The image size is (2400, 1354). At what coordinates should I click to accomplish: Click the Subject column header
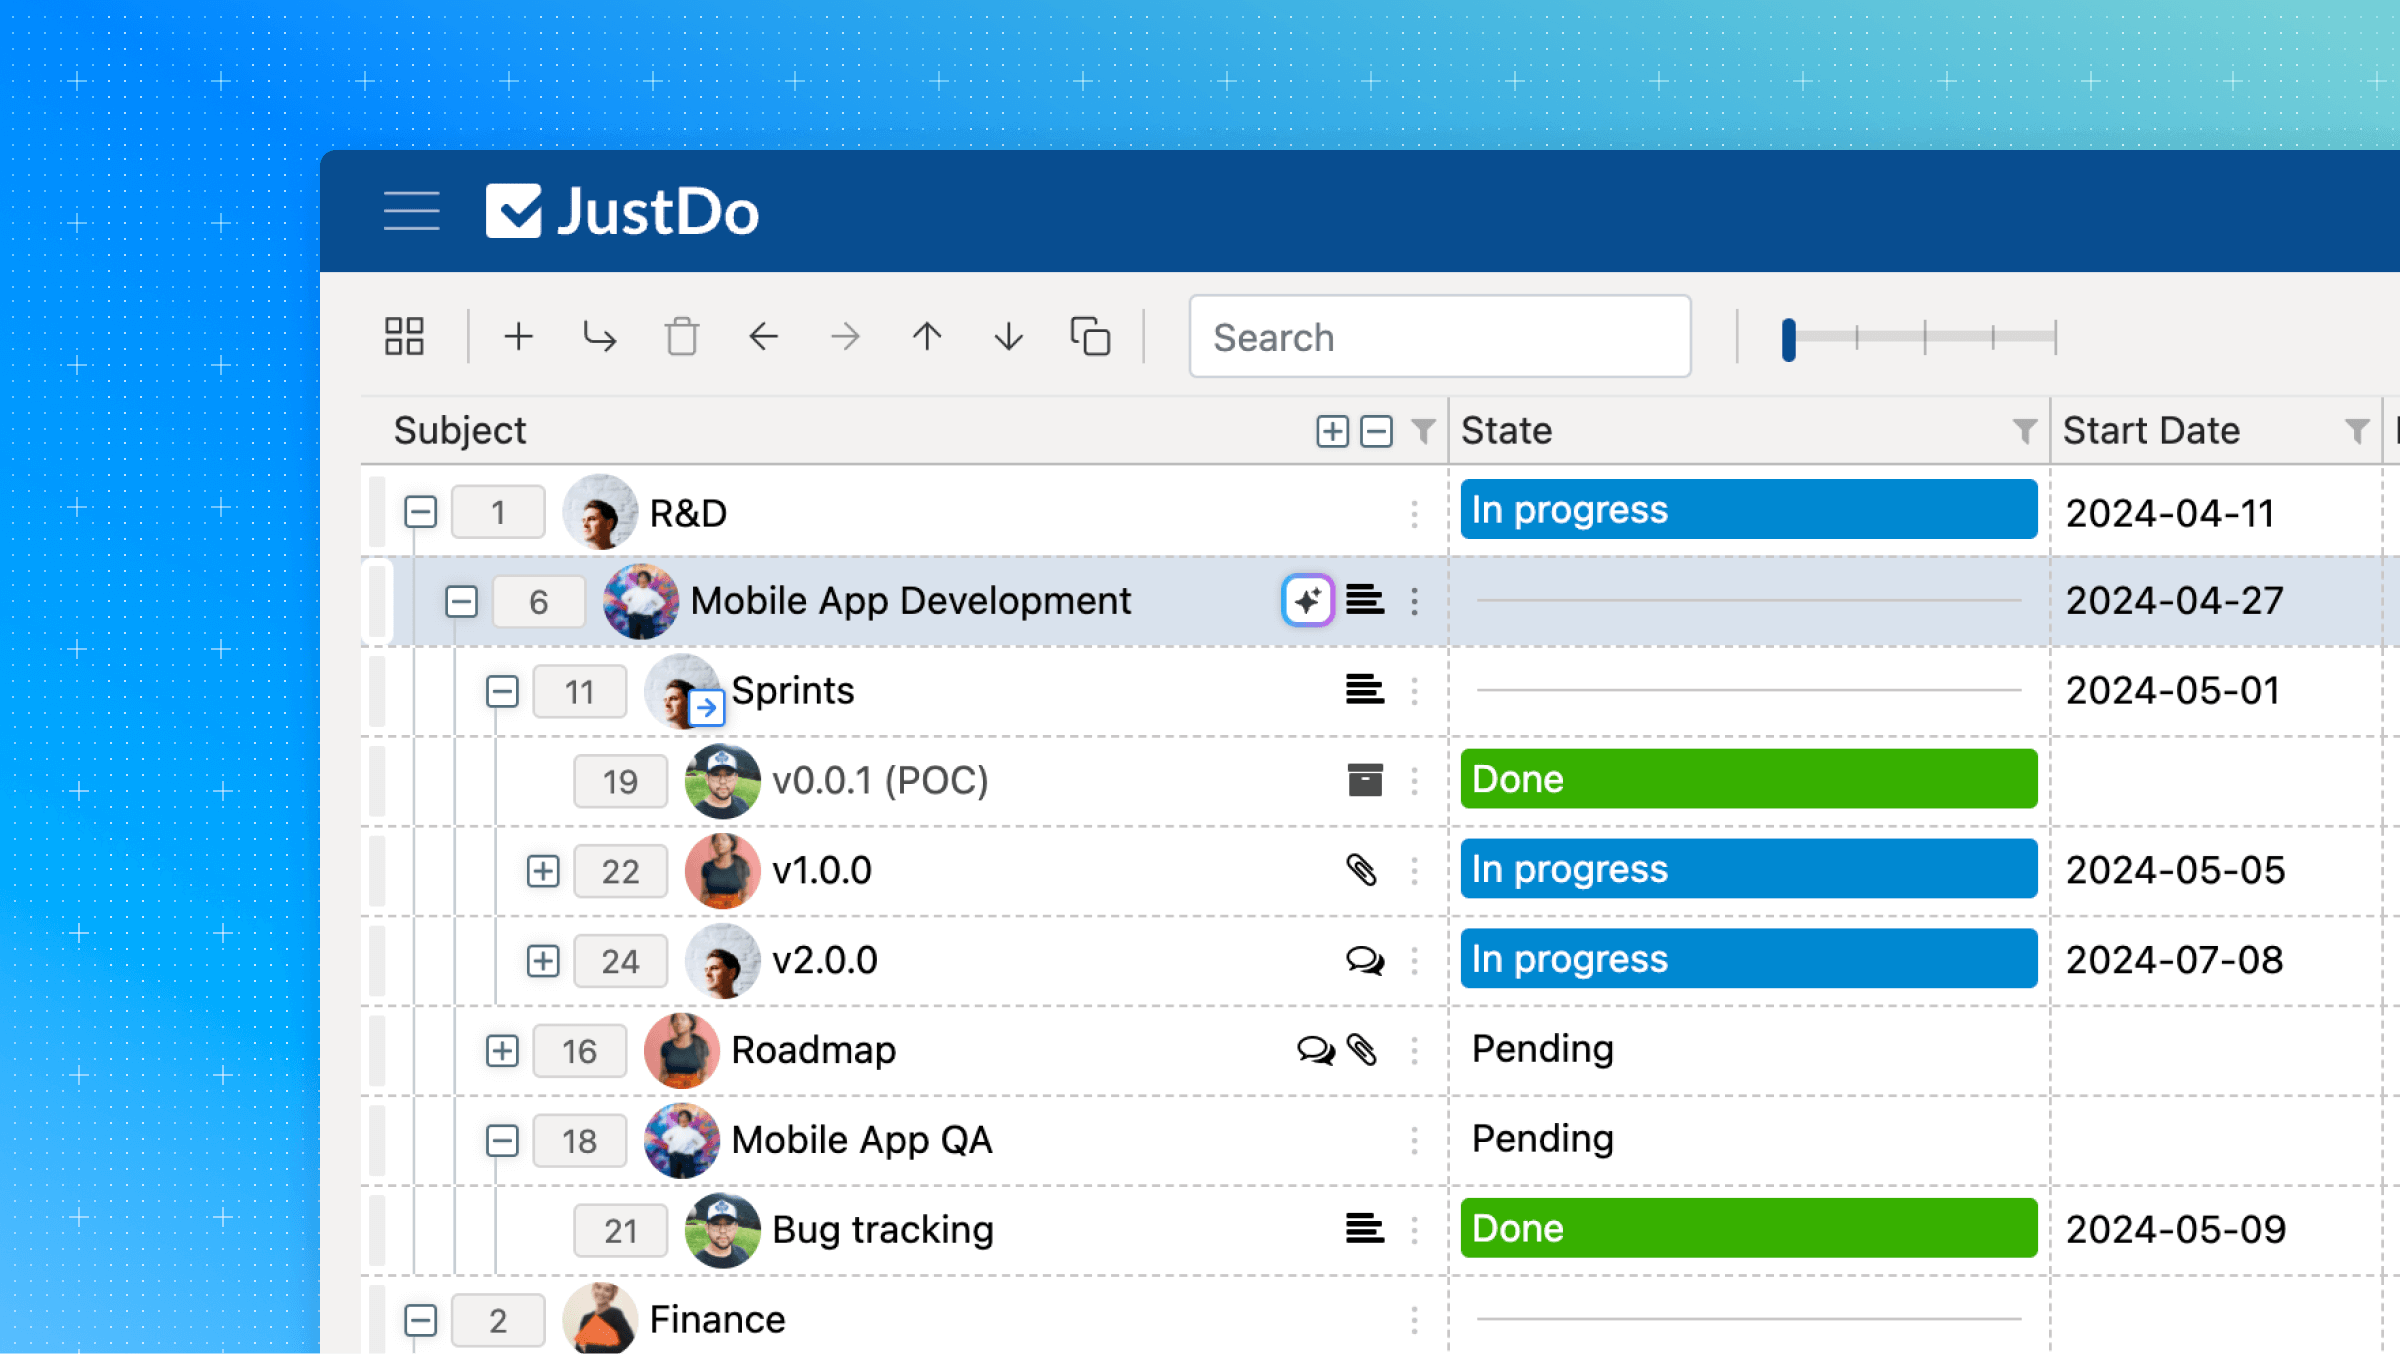pyautogui.click(x=460, y=431)
